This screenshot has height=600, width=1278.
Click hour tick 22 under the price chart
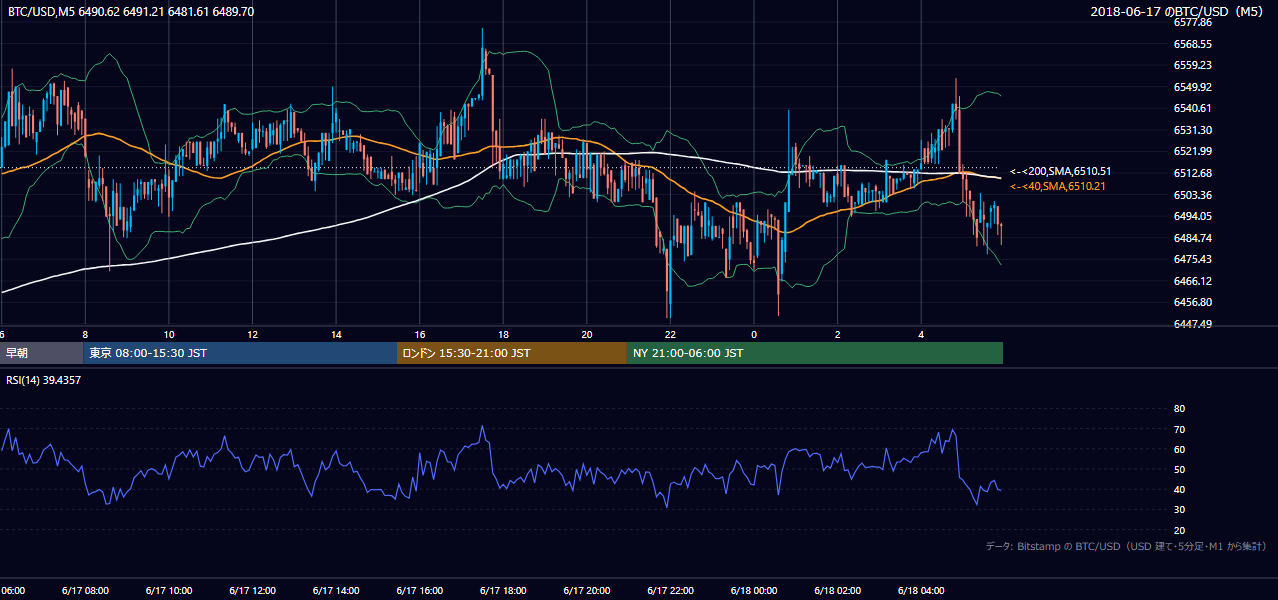tap(670, 334)
